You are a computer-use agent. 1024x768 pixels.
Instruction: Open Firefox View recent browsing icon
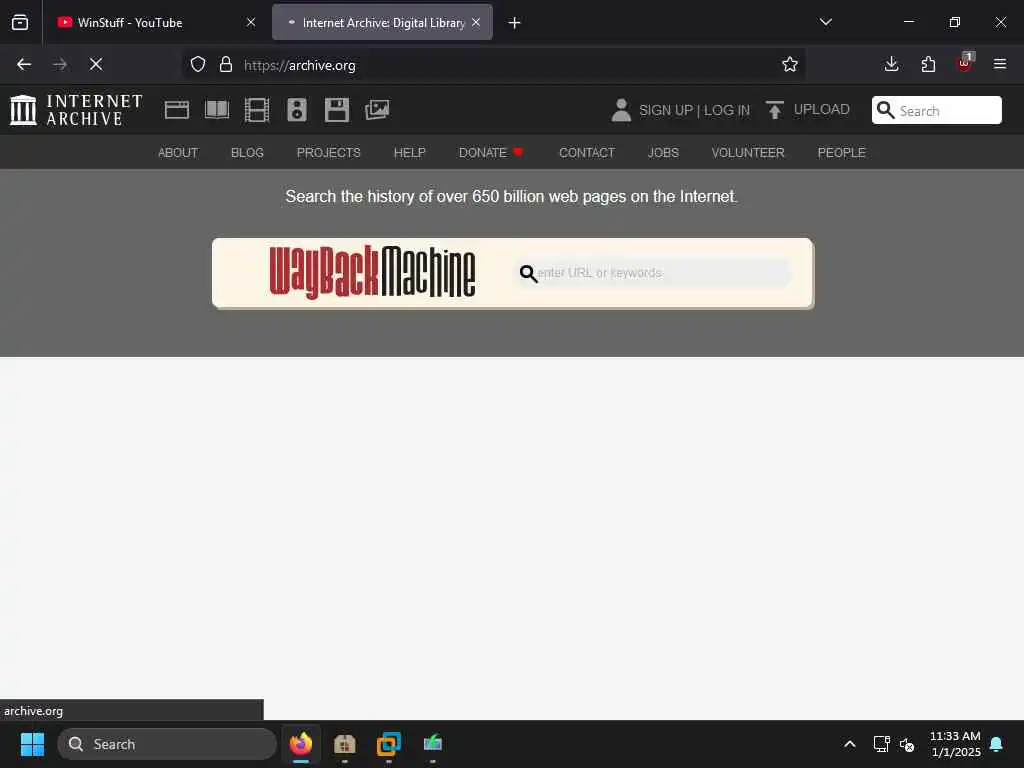tap(20, 22)
